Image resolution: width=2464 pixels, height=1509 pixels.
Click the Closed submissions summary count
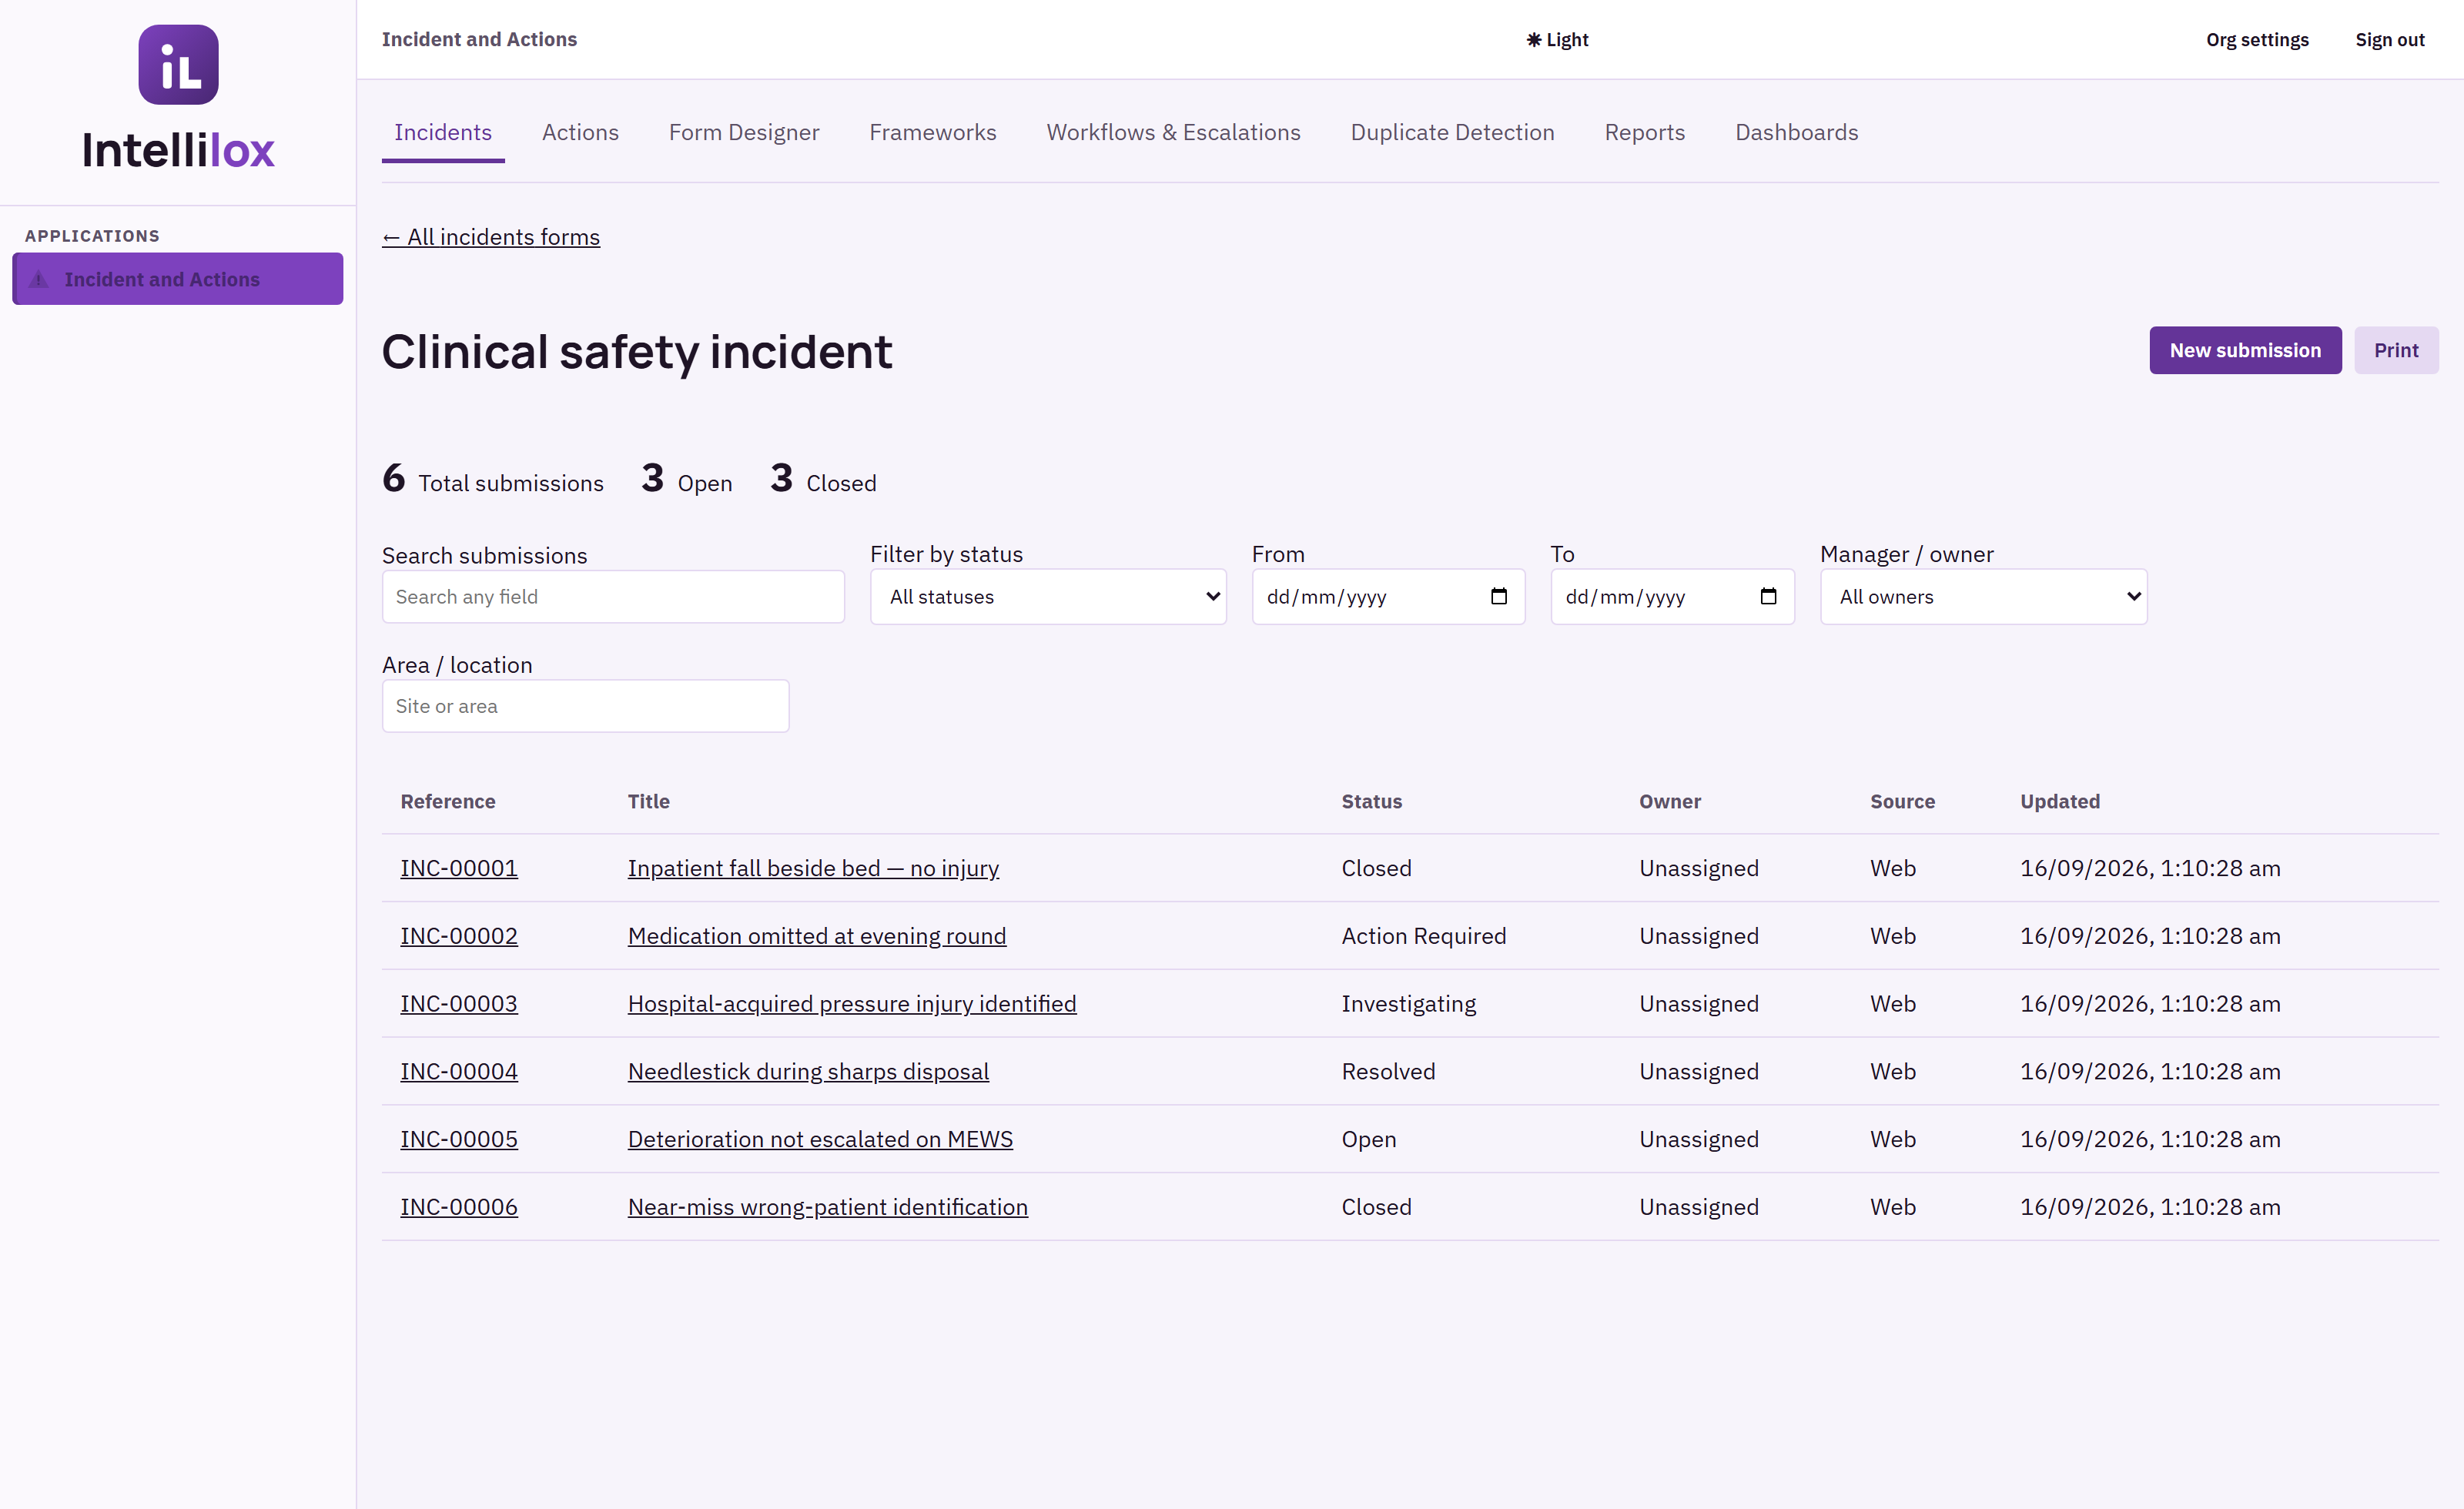[823, 480]
